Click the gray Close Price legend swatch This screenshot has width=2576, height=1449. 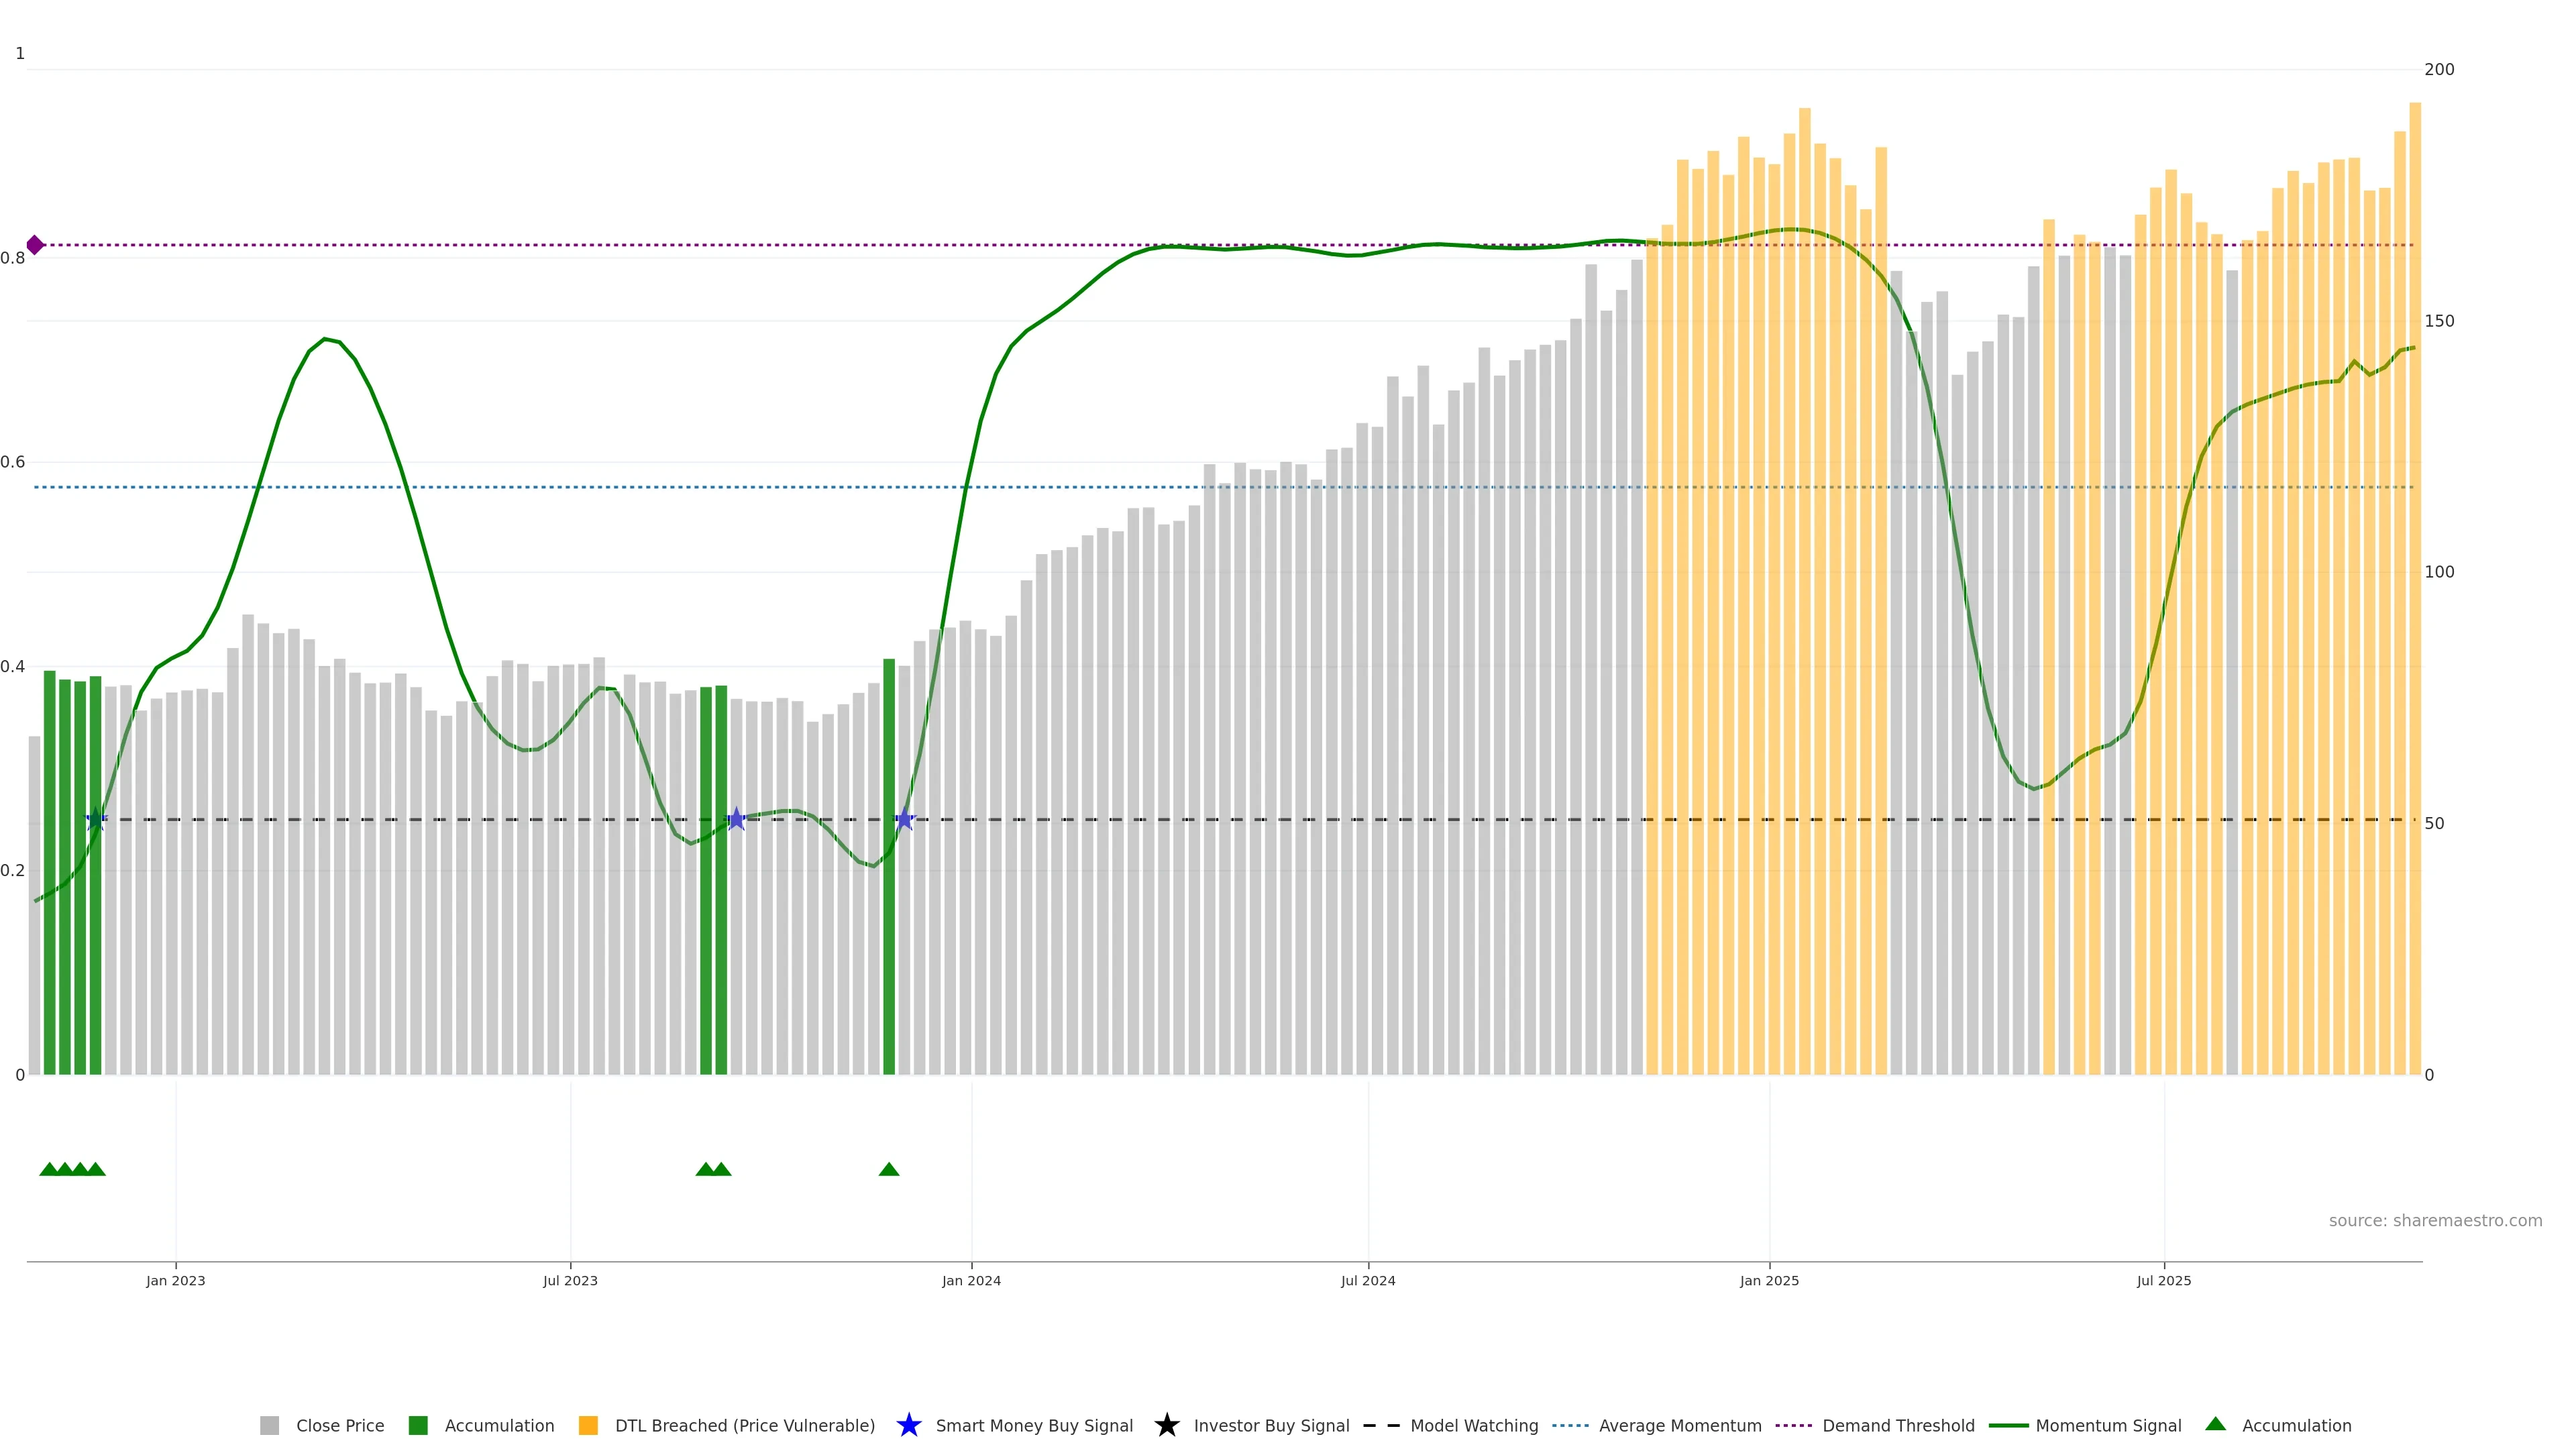(269, 1425)
